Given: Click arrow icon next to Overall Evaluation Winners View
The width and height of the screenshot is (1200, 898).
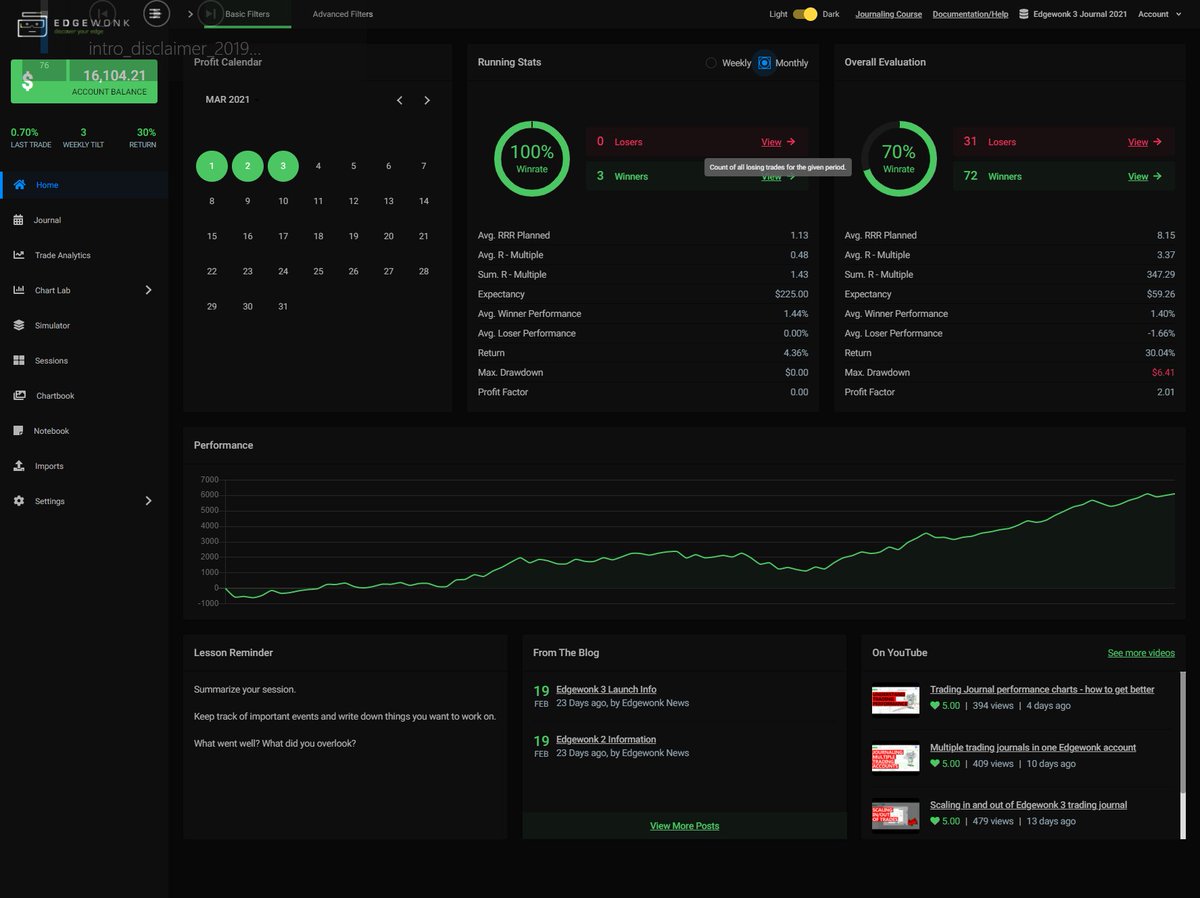Looking at the screenshot, I should point(1158,176).
